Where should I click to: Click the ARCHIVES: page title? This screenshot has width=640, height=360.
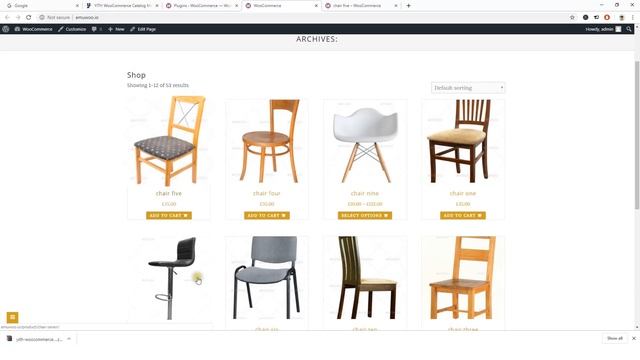point(317,39)
